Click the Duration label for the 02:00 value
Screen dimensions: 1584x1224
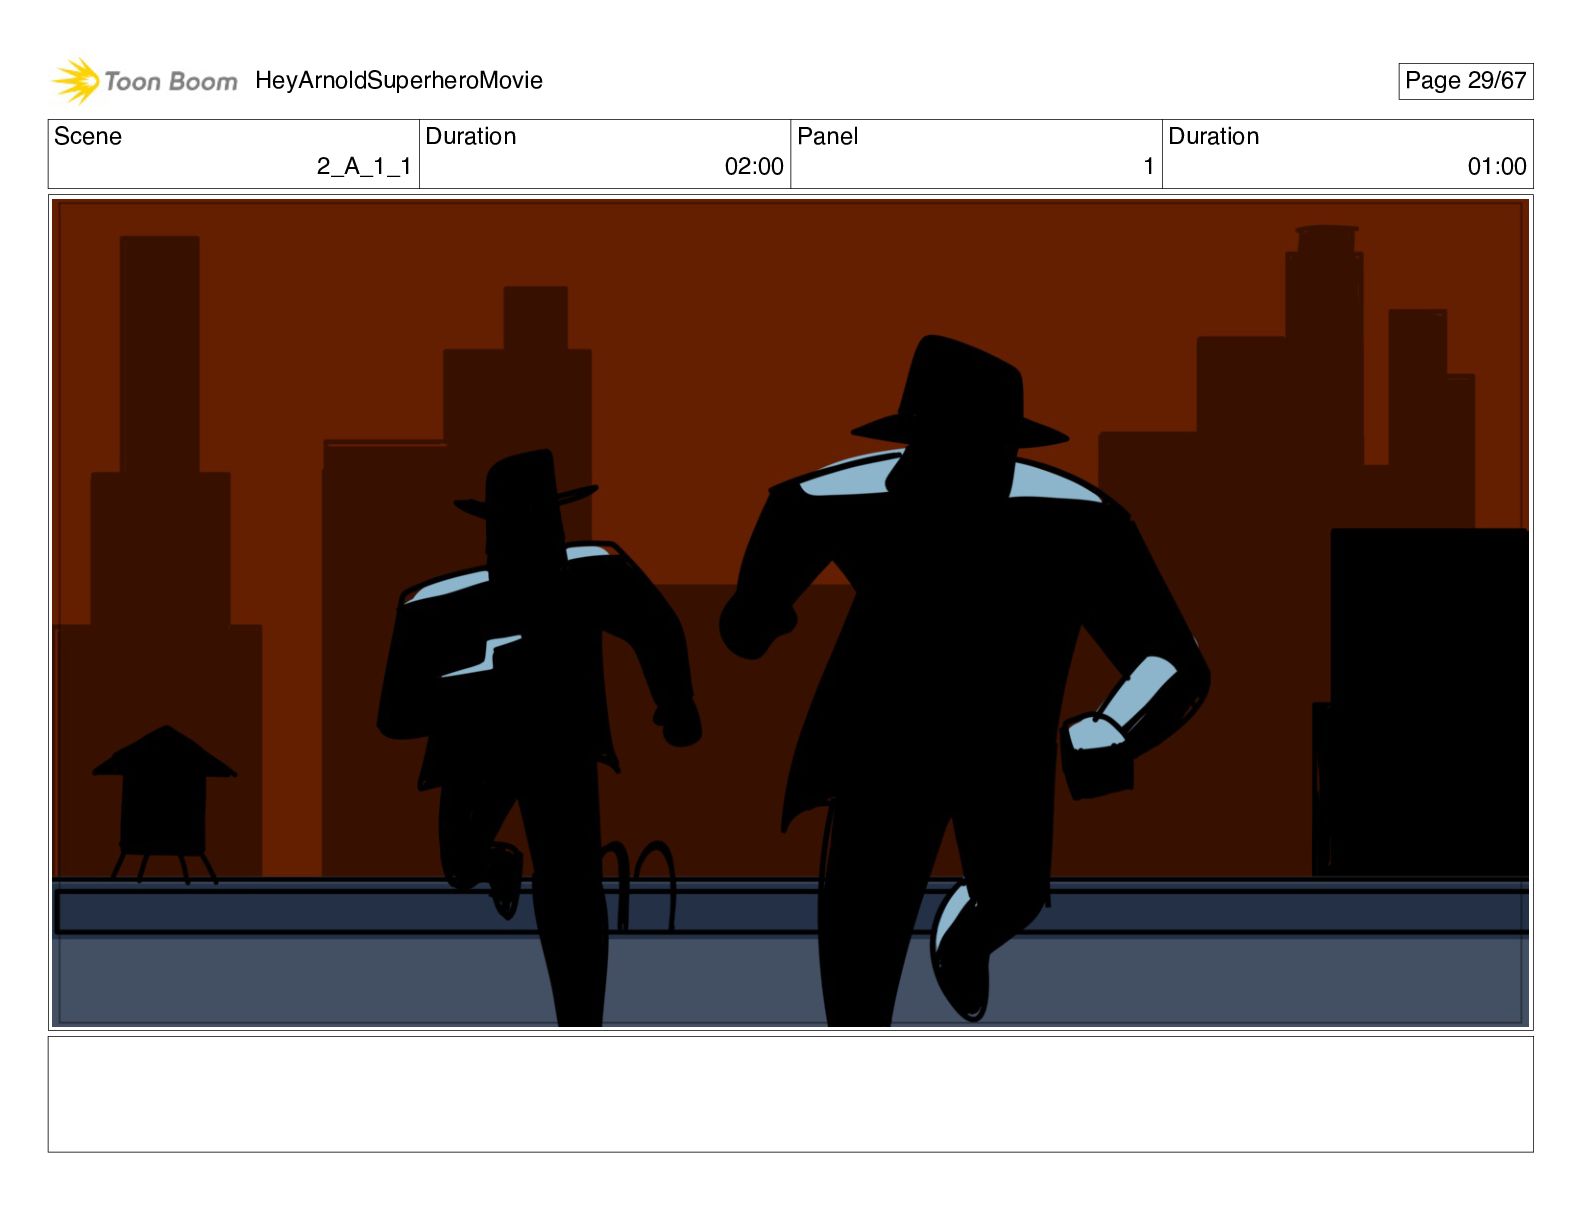point(471,136)
